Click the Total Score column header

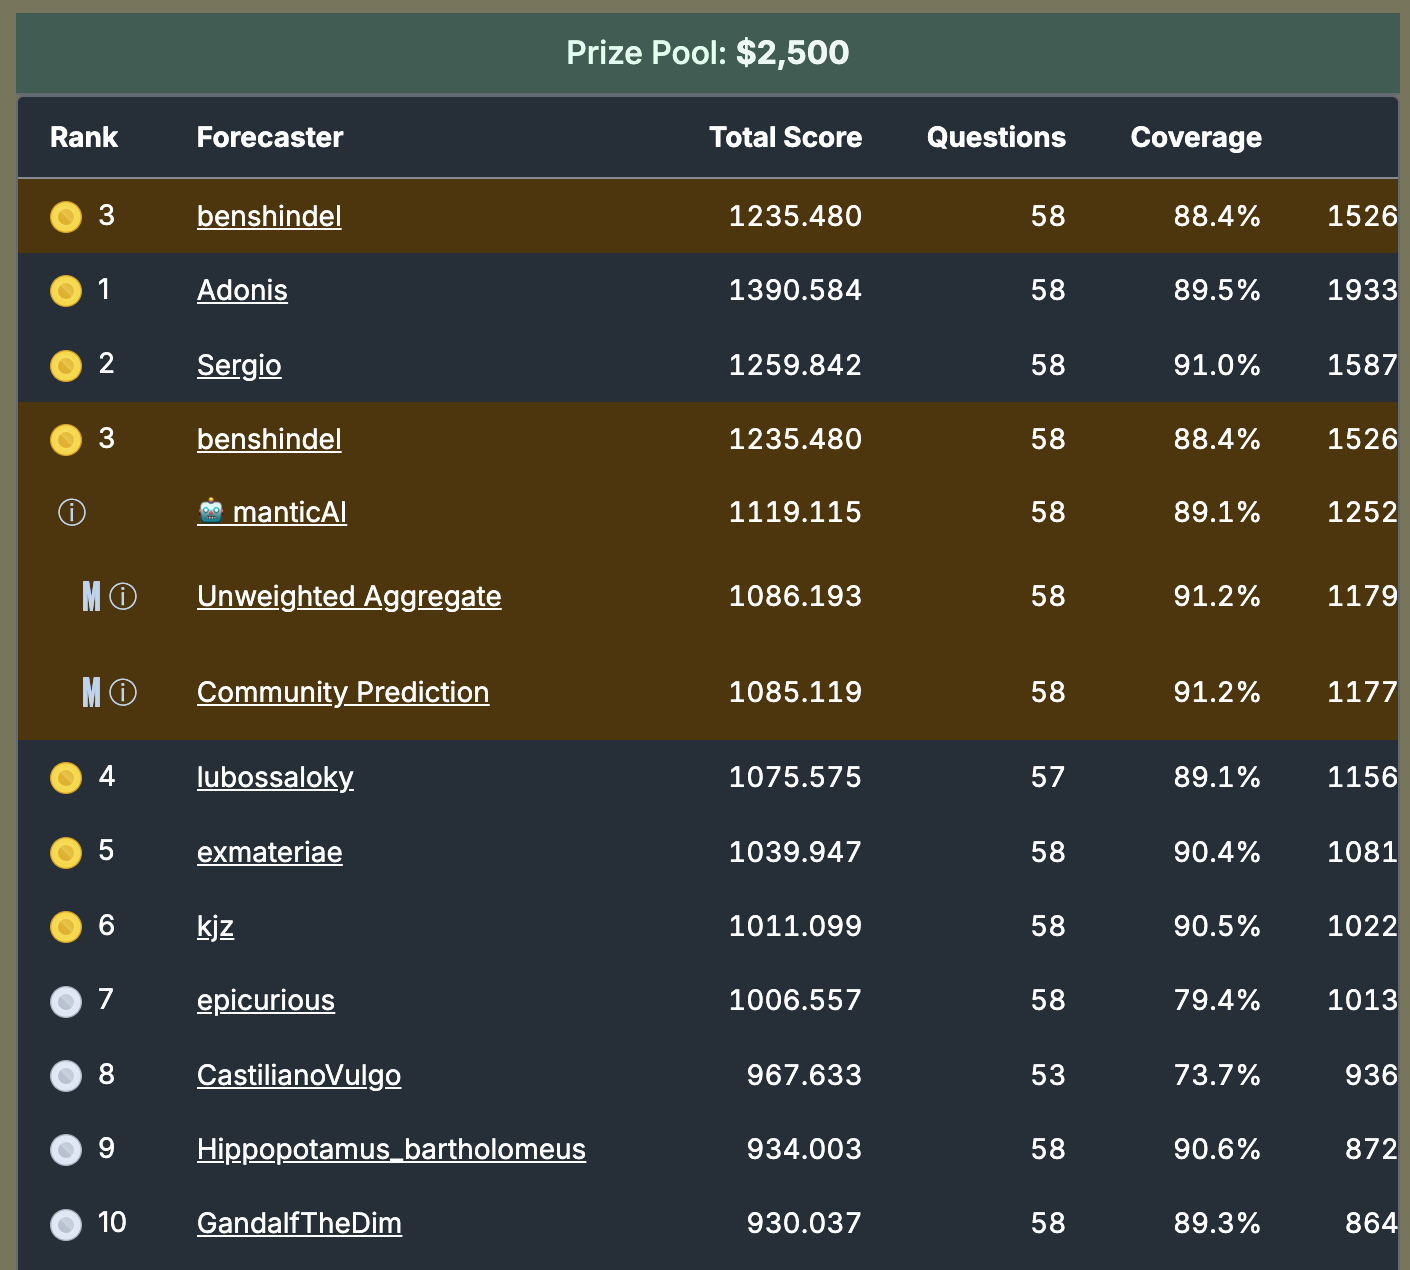[x=785, y=137]
